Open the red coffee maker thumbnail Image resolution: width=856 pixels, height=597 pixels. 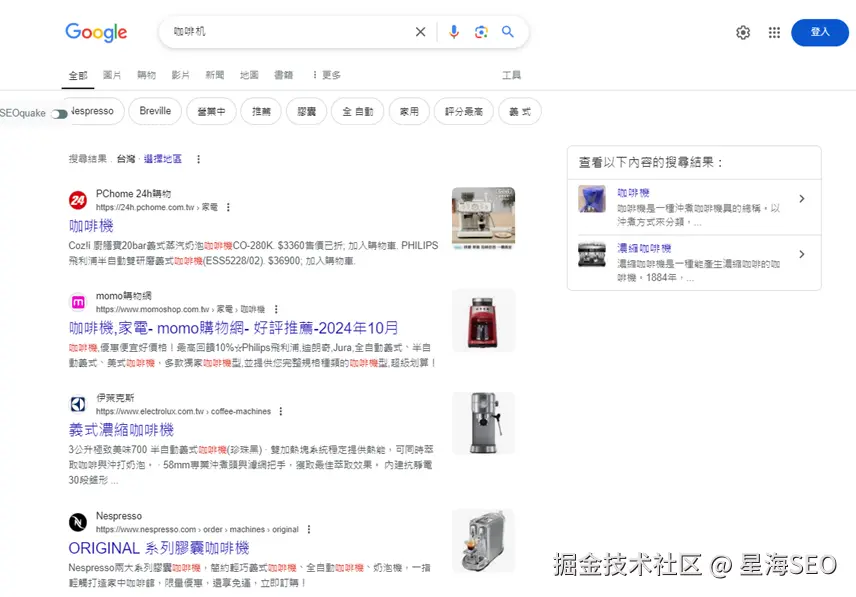[484, 320]
